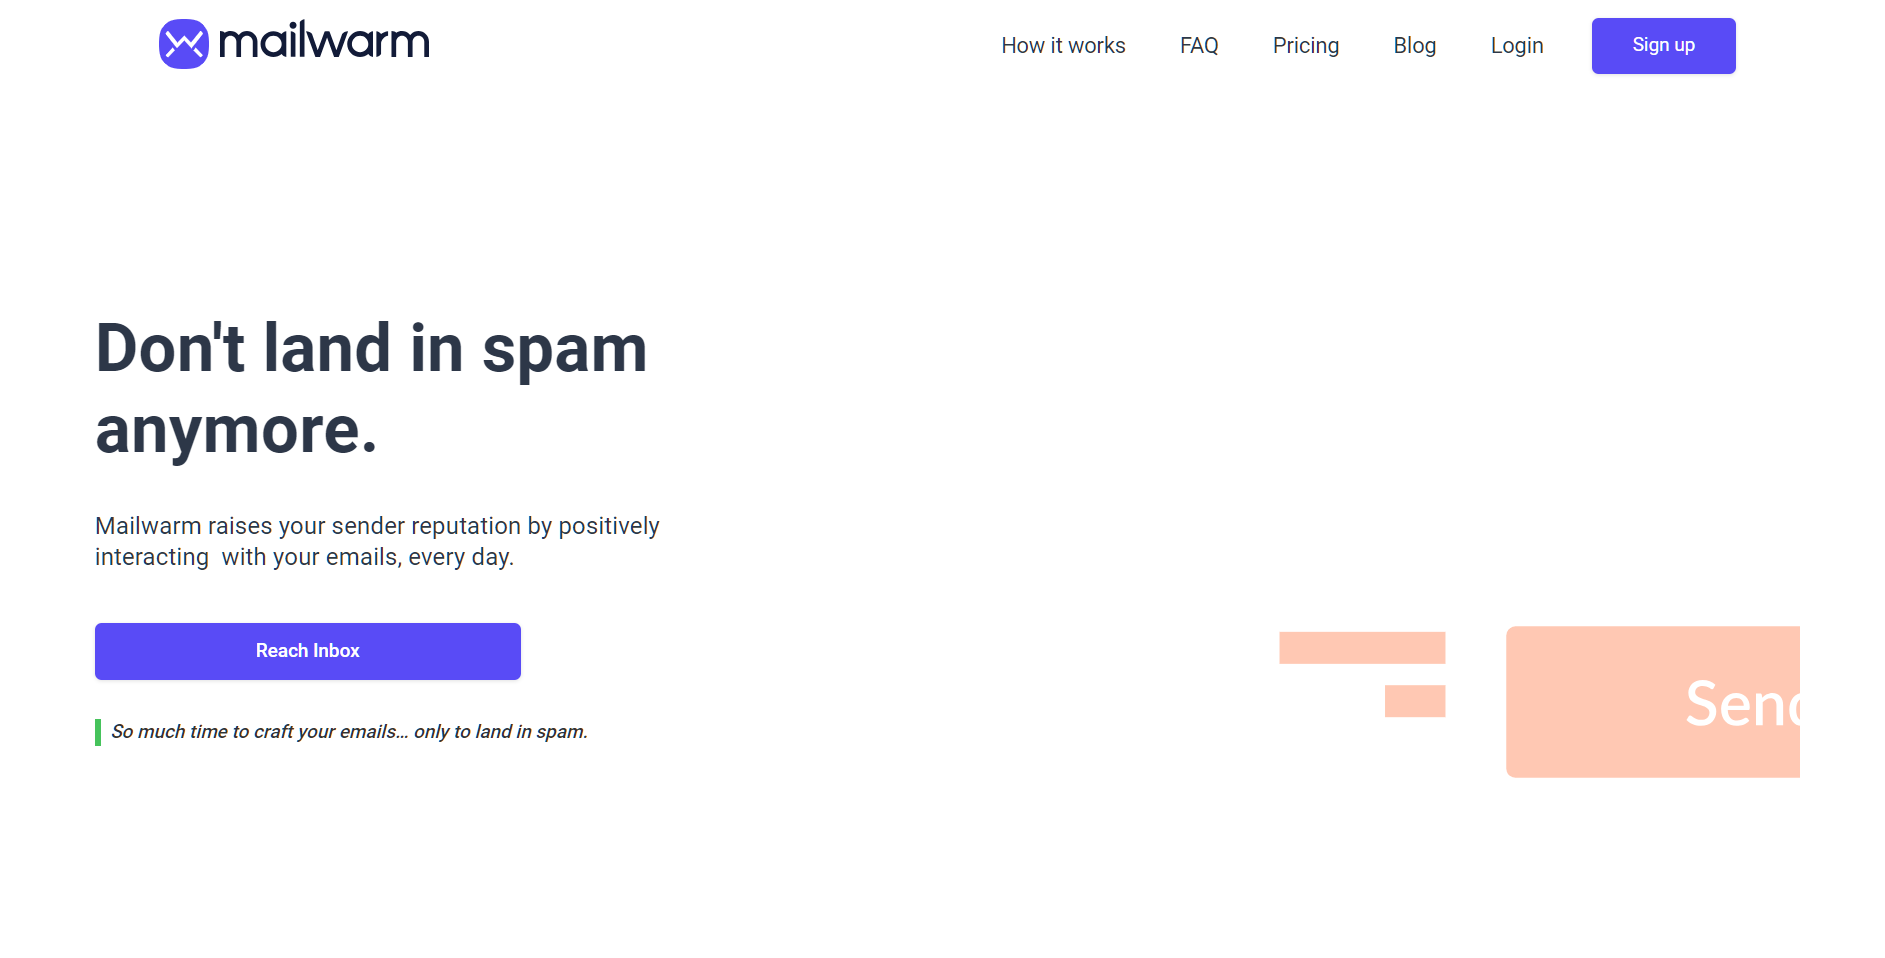Click the purple Mailwarm envelope logo icon
This screenshot has height=958, width=1885.
coord(184,44)
